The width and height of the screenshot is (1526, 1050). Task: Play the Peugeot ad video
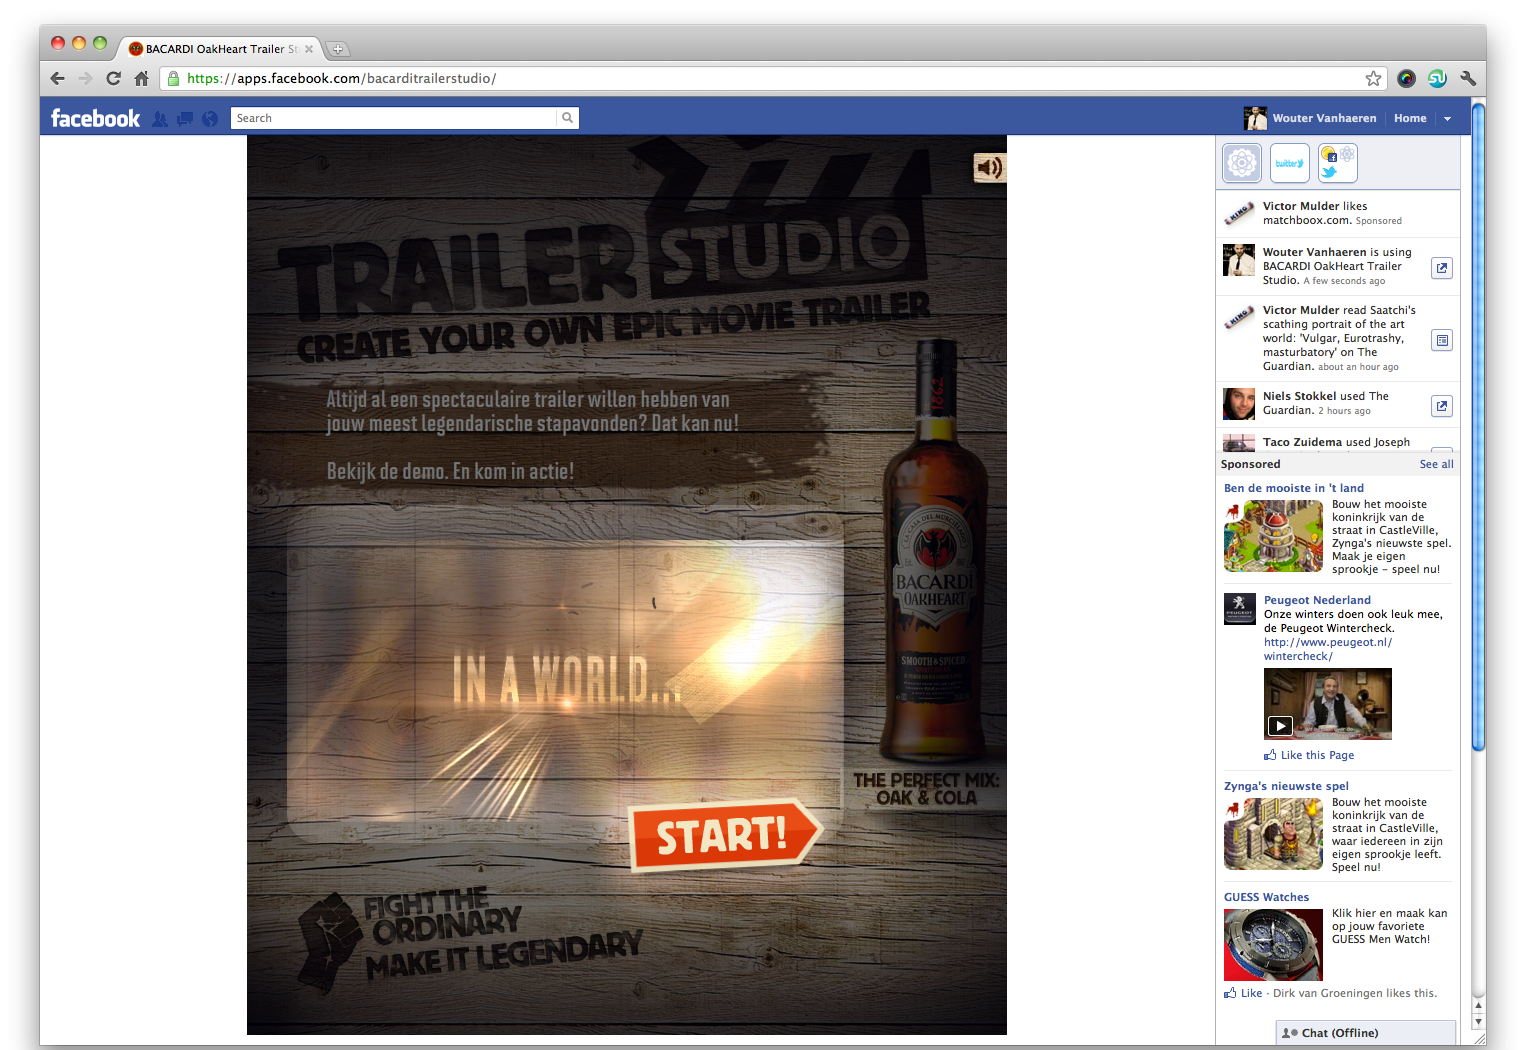(1328, 704)
